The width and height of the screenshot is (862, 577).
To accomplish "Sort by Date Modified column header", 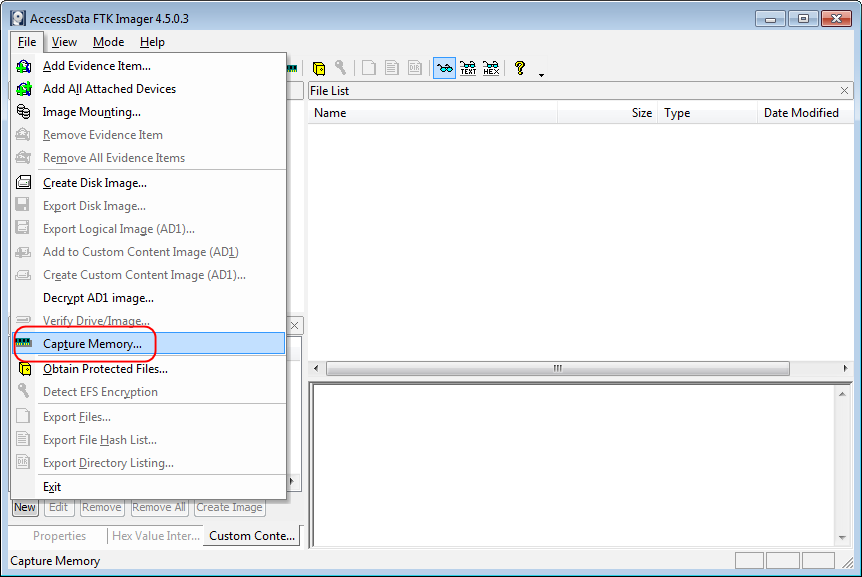I will click(x=805, y=113).
